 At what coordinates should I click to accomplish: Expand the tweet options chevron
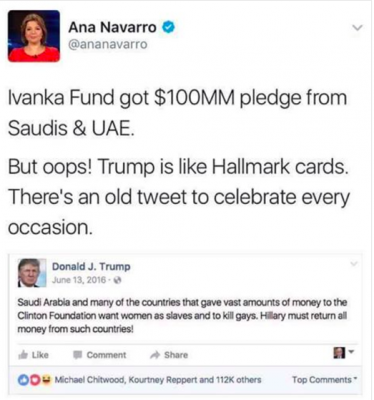[x=357, y=28]
